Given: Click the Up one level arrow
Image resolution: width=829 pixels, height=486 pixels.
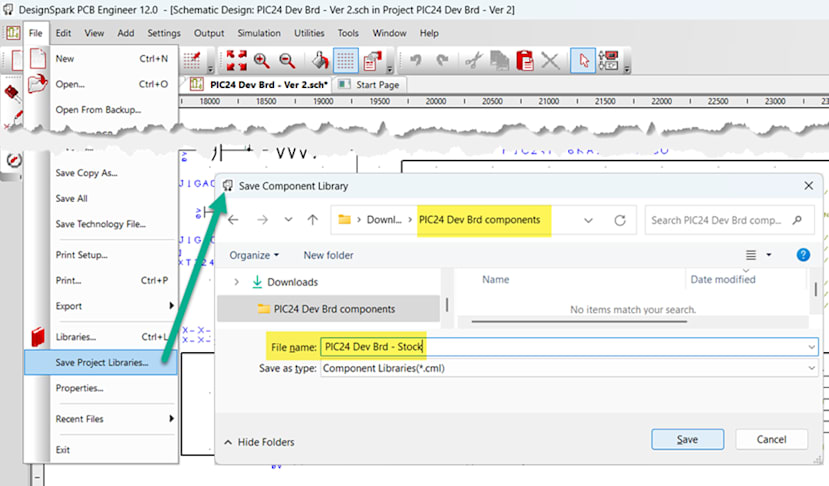Looking at the screenshot, I should point(312,220).
